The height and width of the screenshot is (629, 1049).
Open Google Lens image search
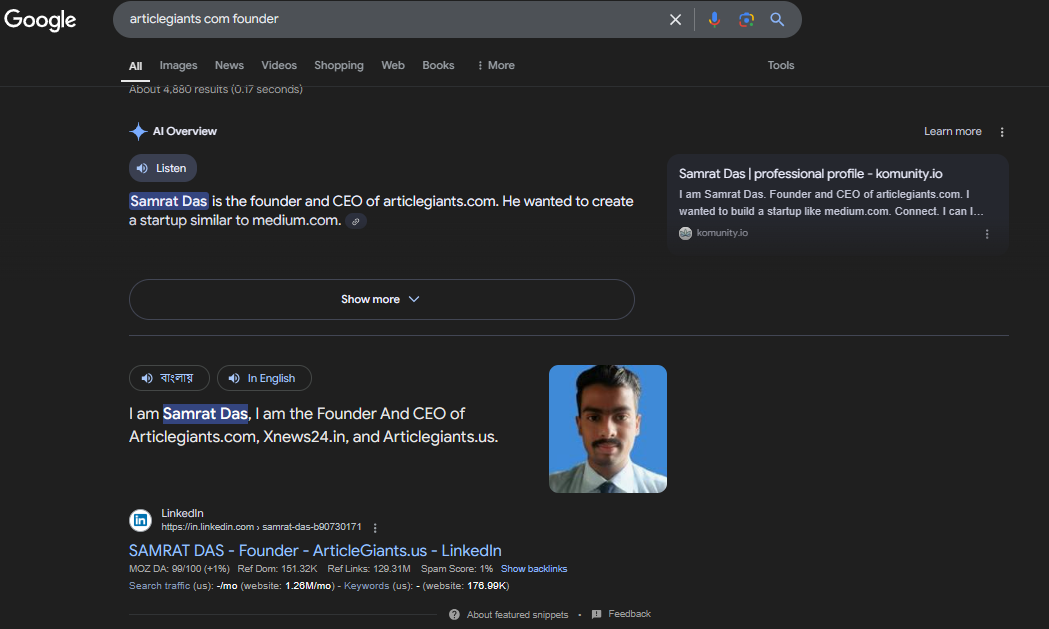pos(746,20)
